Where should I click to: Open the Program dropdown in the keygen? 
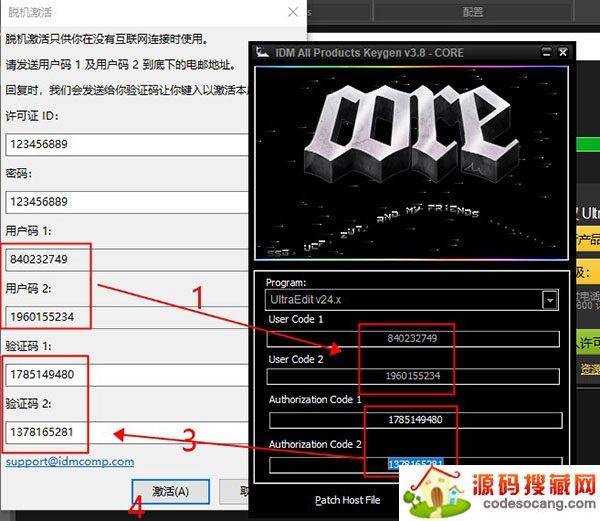(550, 300)
